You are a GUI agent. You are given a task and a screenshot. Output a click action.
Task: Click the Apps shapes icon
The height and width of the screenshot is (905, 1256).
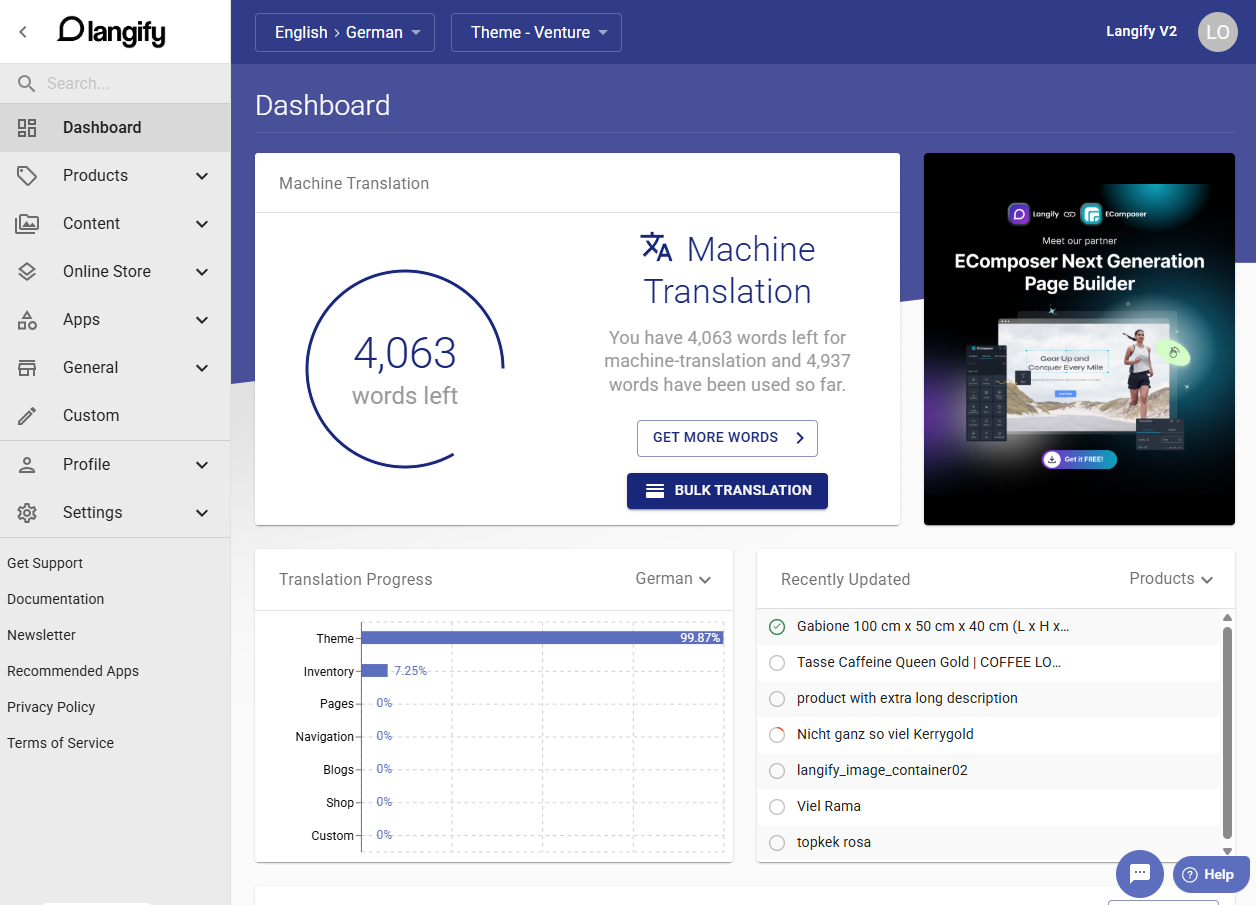click(x=27, y=320)
